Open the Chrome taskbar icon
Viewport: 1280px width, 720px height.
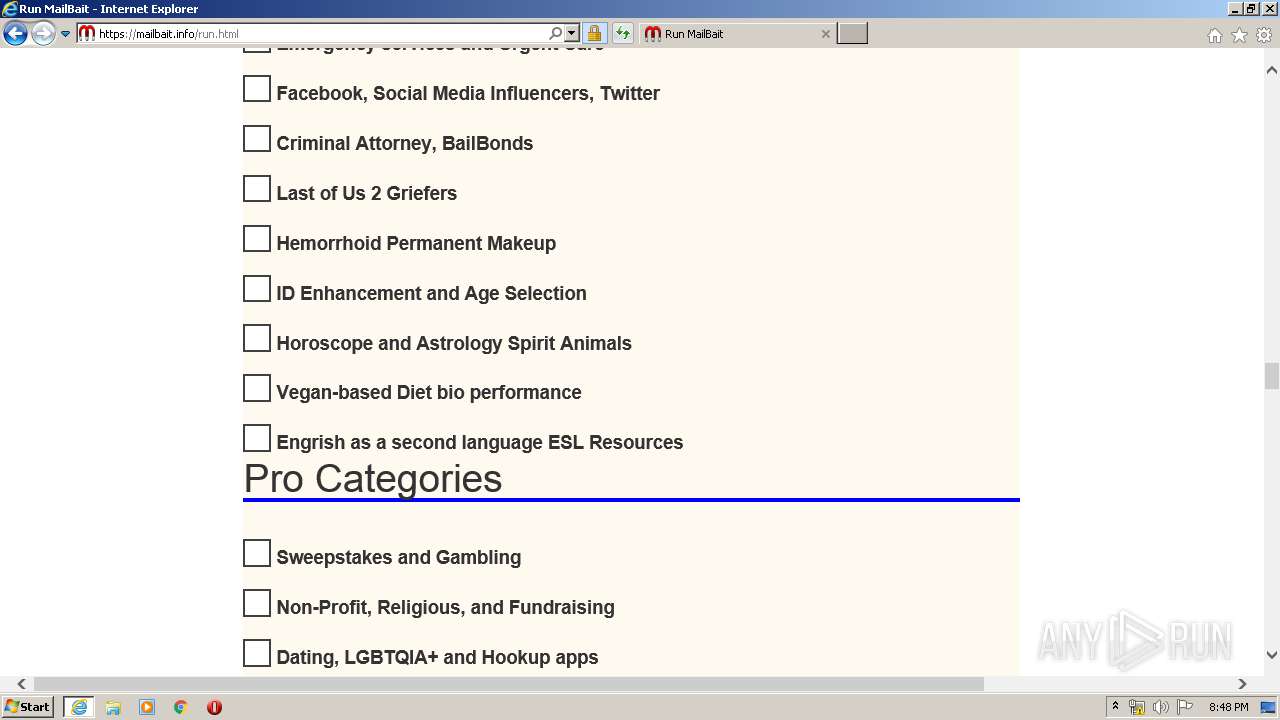click(x=181, y=707)
